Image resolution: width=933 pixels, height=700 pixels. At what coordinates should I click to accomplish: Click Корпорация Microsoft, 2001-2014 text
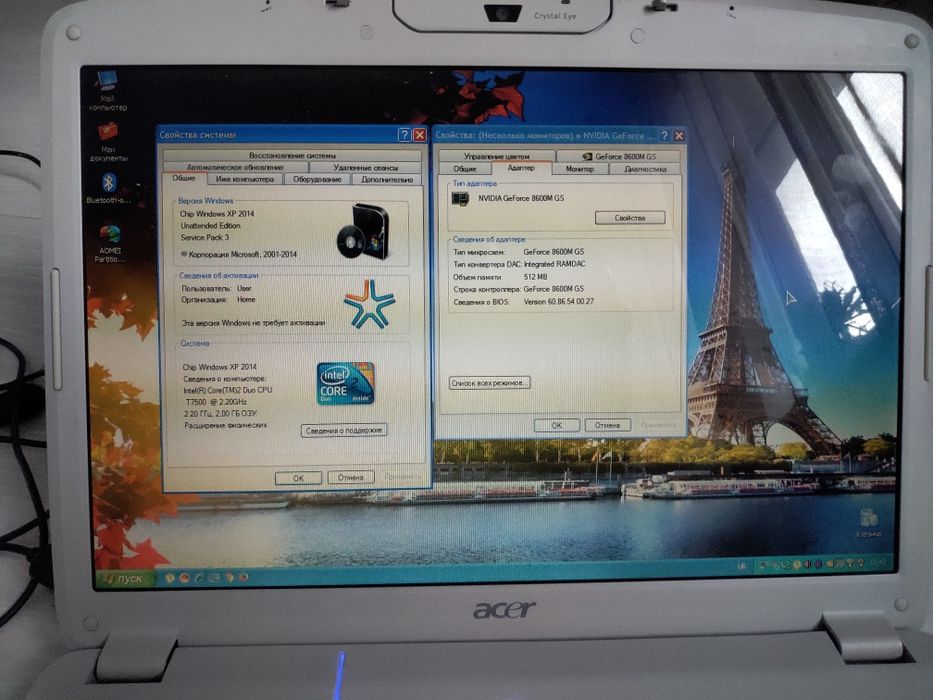pyautogui.click(x=239, y=254)
